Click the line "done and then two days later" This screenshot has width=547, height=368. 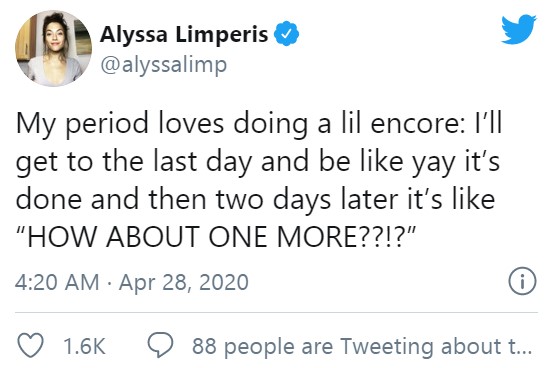[255, 199]
